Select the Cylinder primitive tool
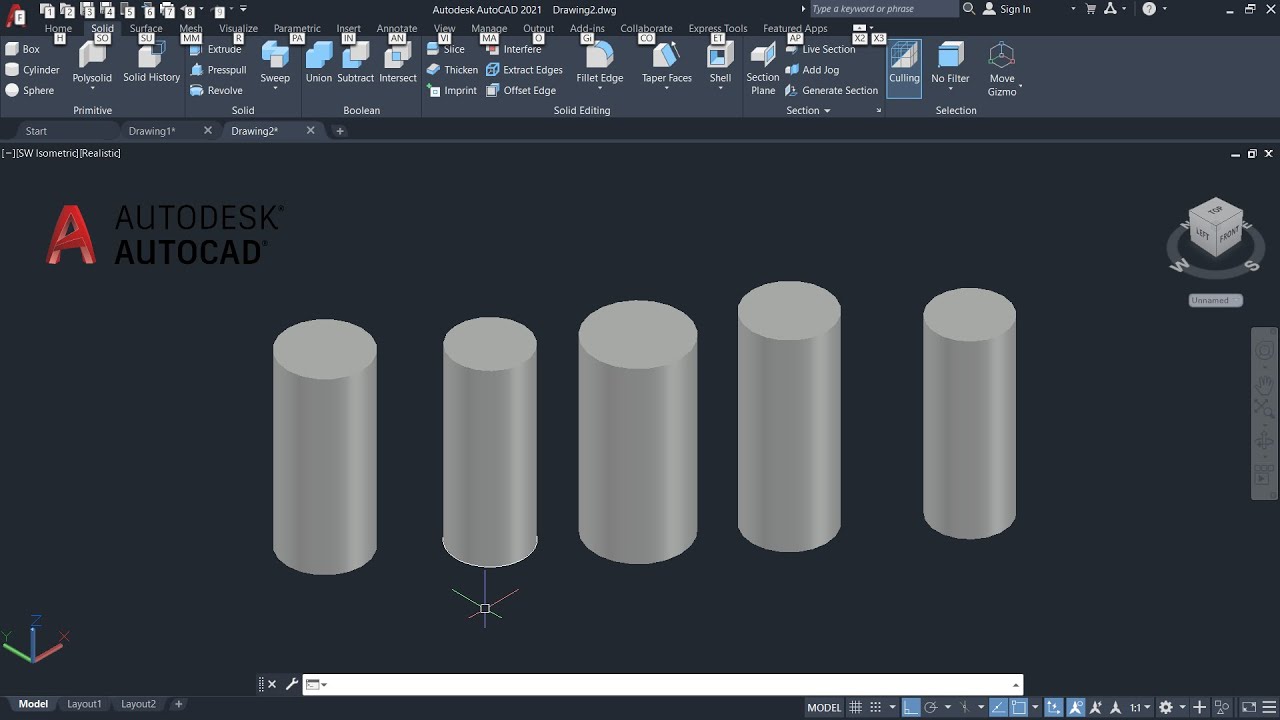The height and width of the screenshot is (720, 1280). [x=33, y=70]
